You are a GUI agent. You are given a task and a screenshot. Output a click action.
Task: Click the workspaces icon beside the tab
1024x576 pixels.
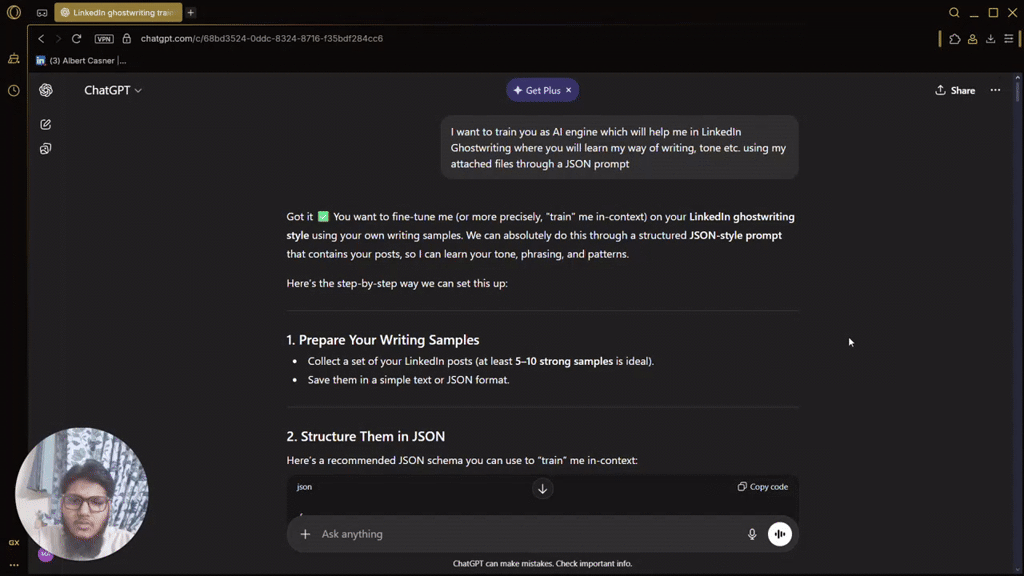(x=42, y=12)
